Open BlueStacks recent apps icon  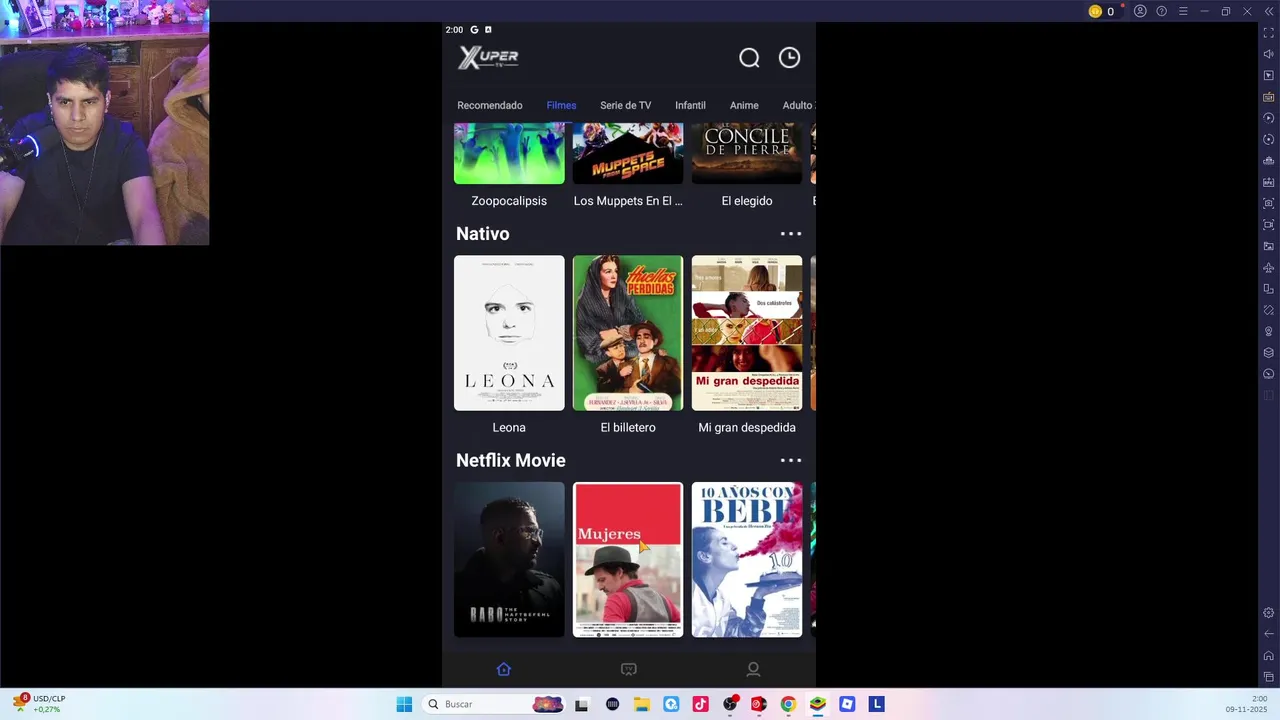[x=1269, y=677]
